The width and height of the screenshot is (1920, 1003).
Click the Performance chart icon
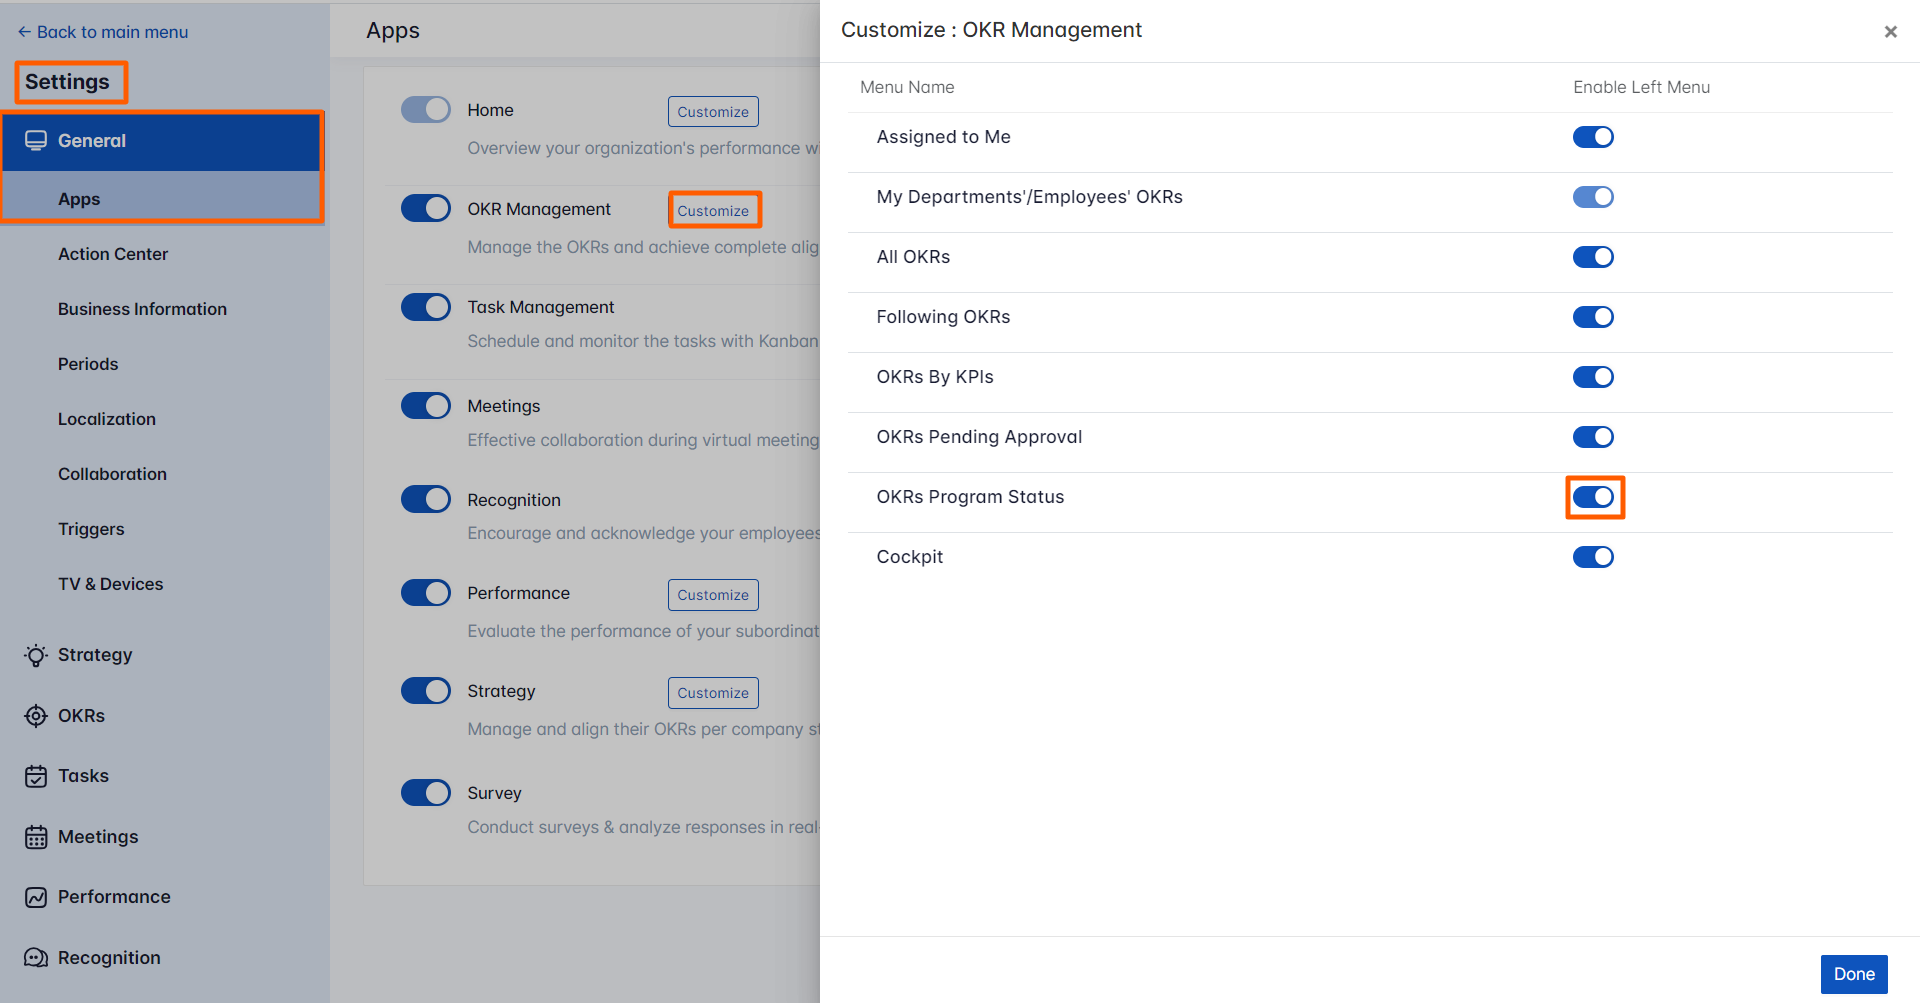(35, 896)
